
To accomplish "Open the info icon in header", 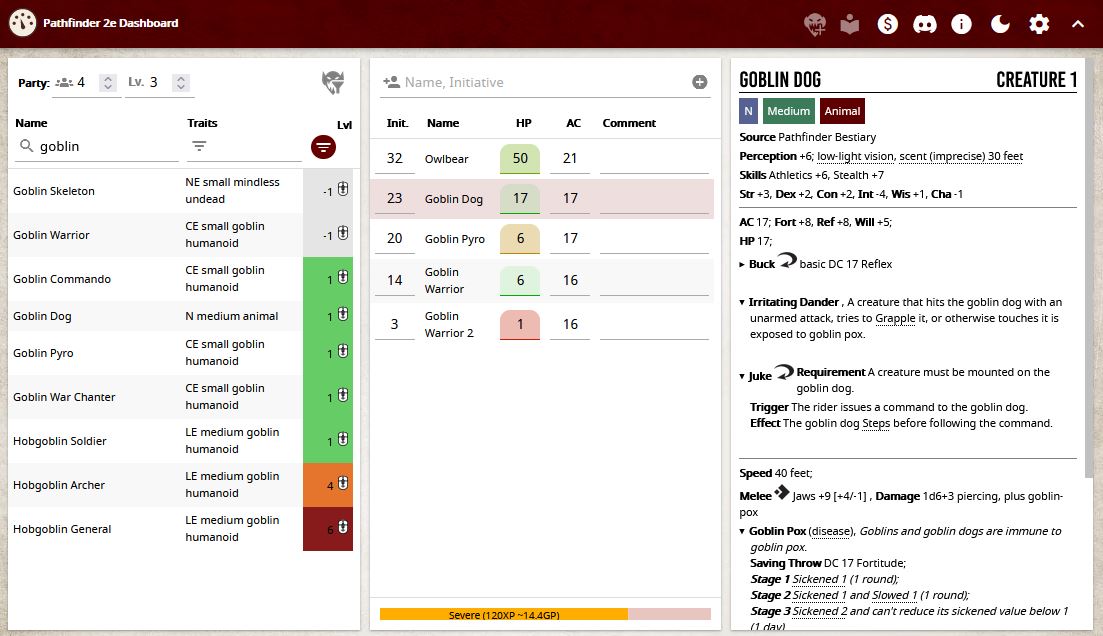I will click(x=962, y=24).
